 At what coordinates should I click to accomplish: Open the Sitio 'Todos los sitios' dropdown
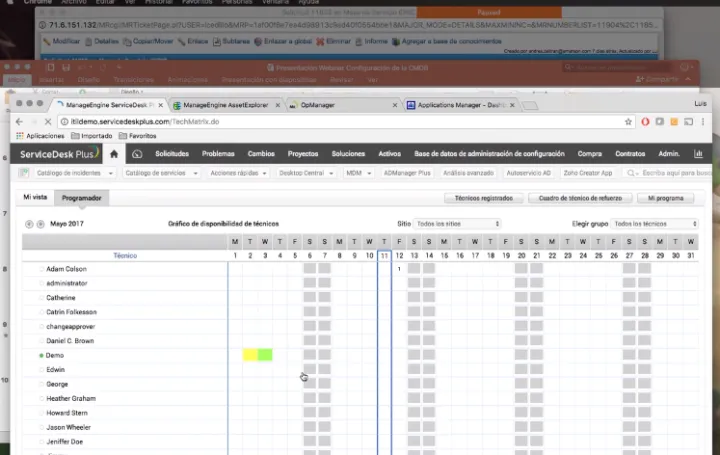click(457, 224)
